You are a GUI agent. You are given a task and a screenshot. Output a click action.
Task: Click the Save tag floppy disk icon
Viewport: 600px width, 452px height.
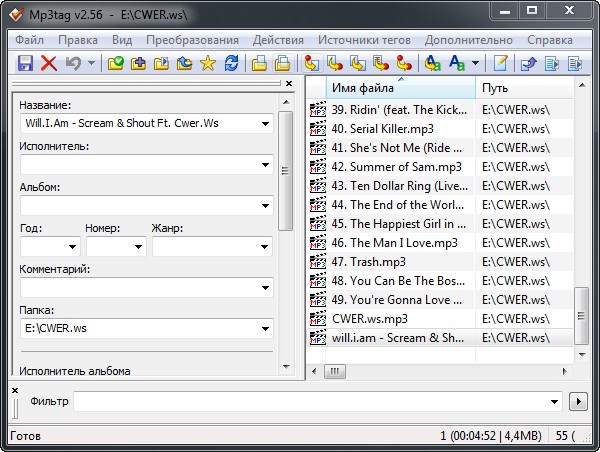point(25,63)
